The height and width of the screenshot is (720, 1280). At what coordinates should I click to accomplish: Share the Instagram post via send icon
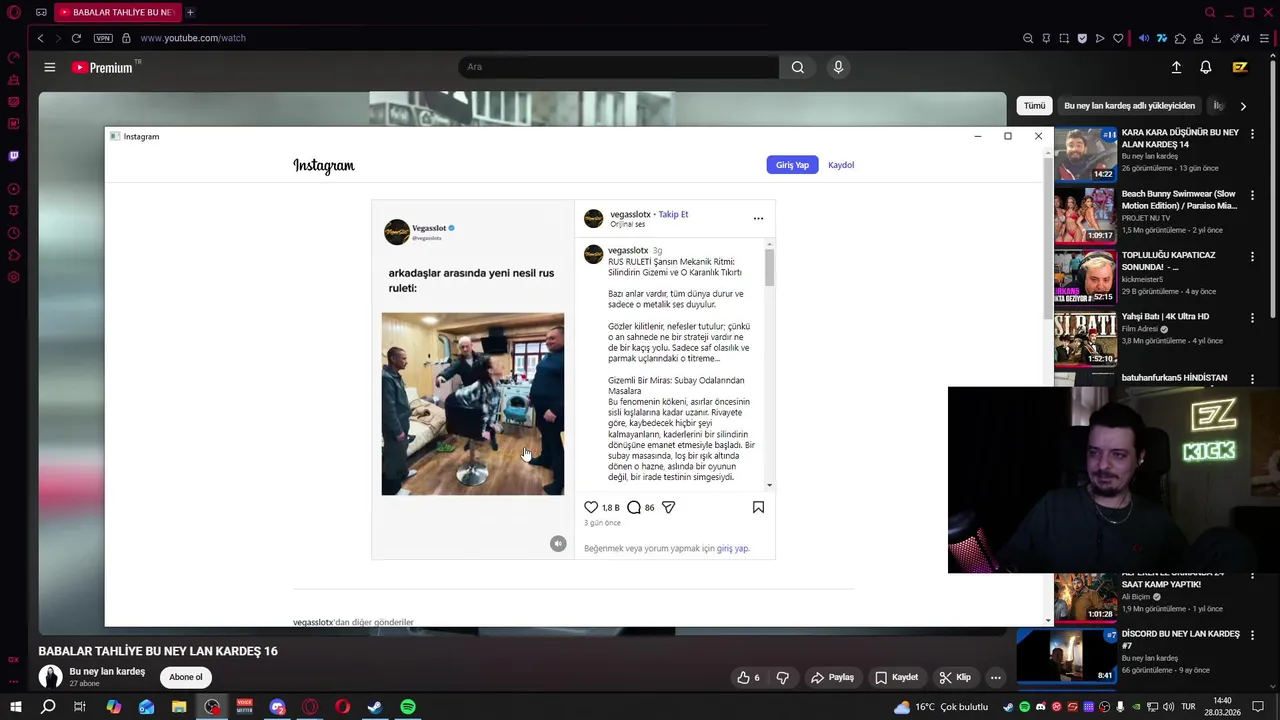pos(669,507)
